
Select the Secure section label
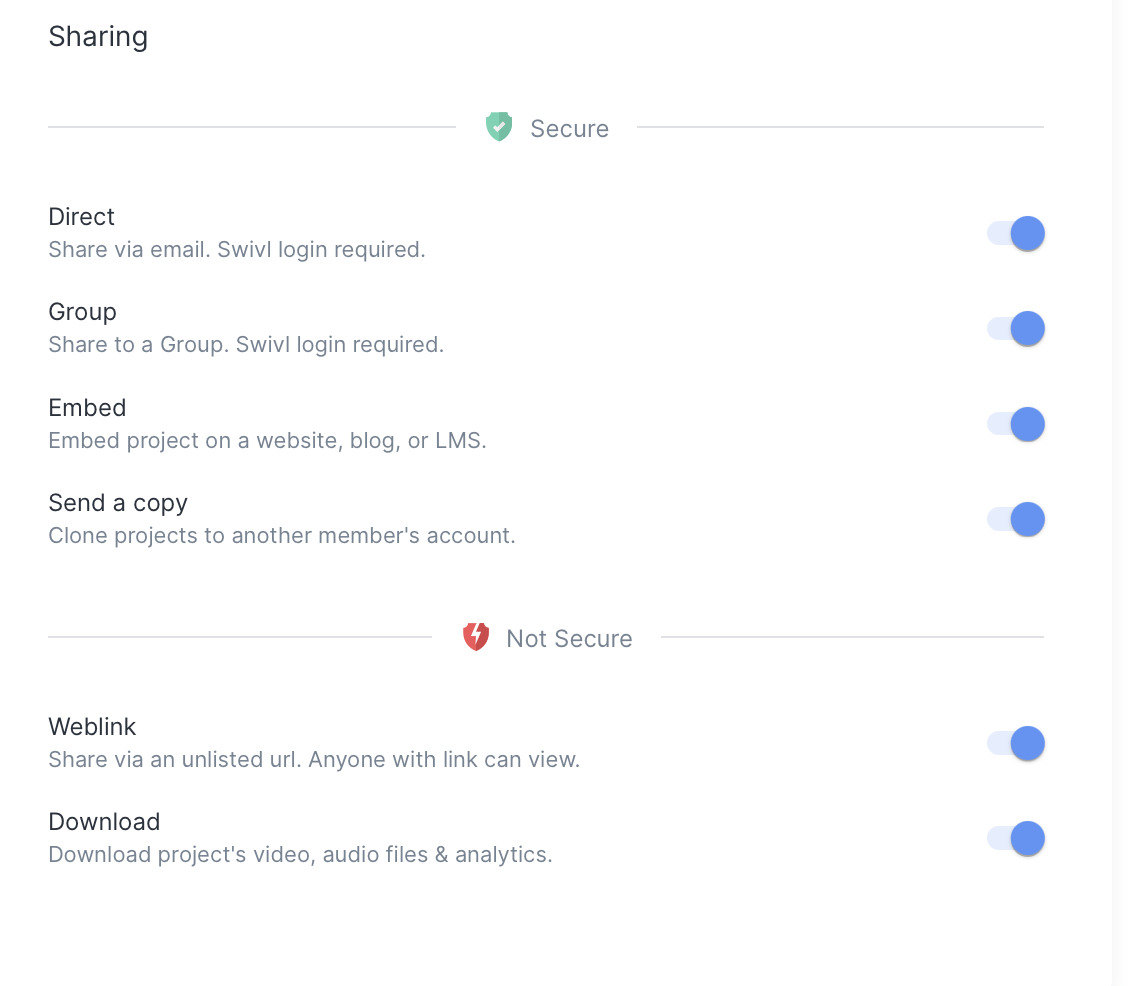[569, 129]
